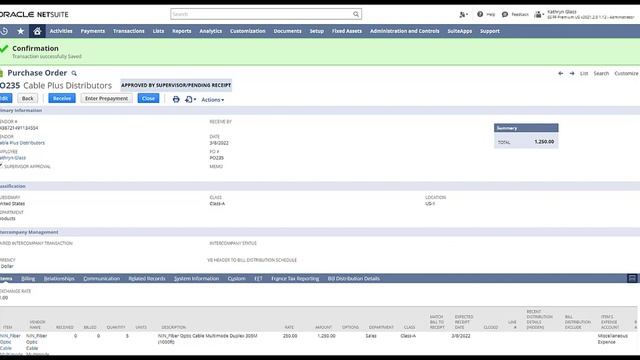The width and height of the screenshot is (640, 360).
Task: Open the Documents menu
Action: coord(287,31)
